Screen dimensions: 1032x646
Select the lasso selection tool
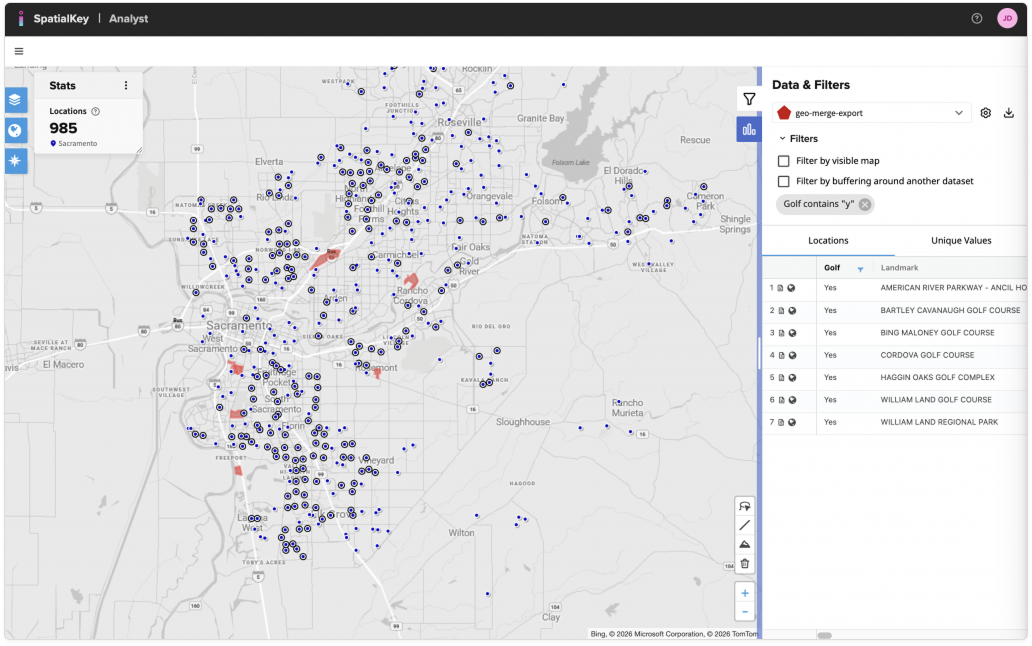745,506
